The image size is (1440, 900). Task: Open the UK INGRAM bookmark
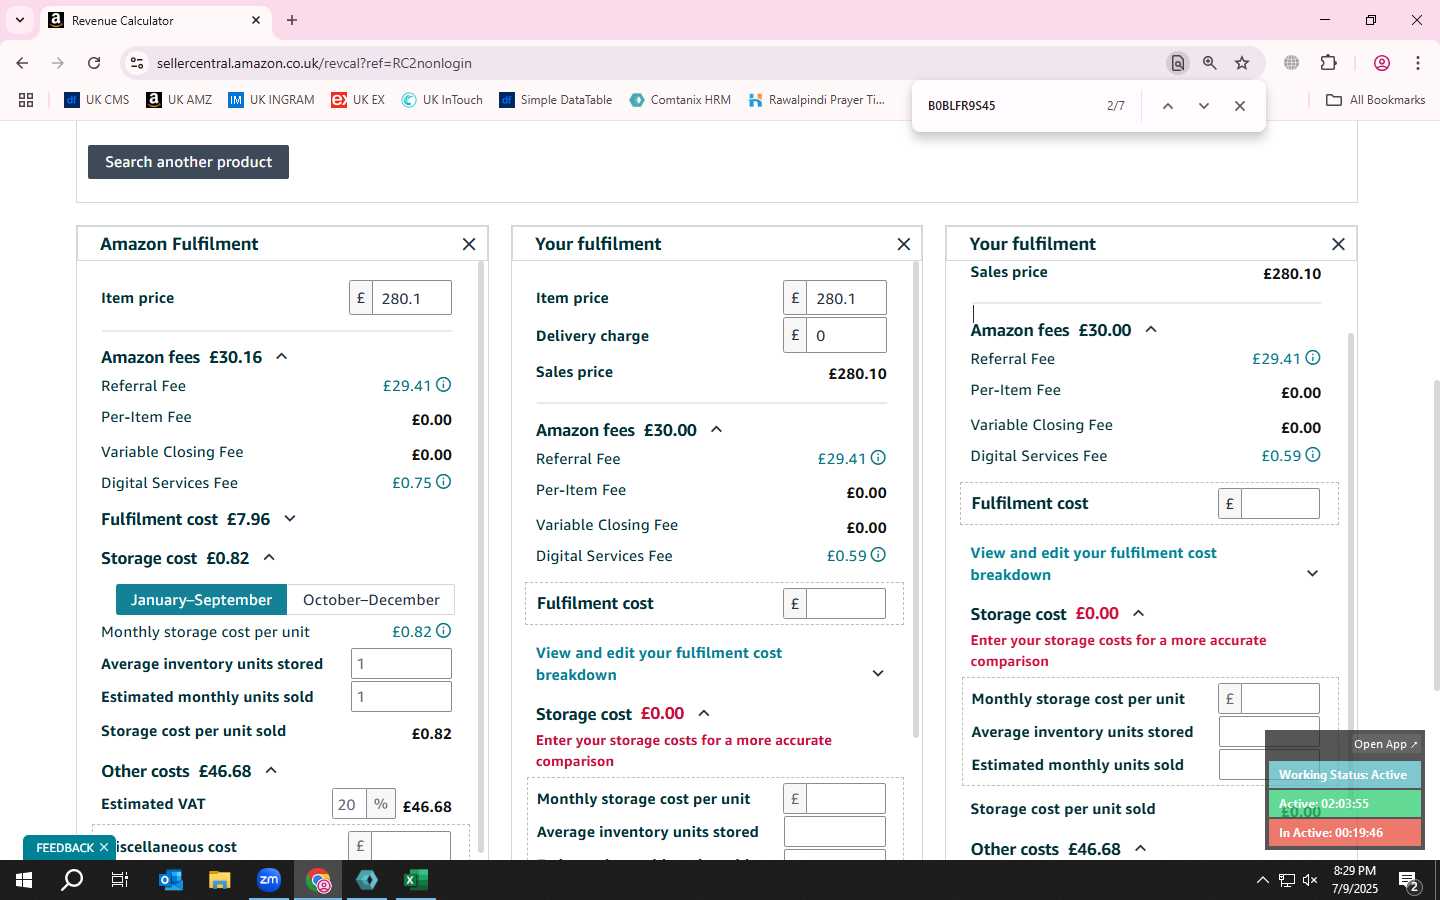point(271,100)
